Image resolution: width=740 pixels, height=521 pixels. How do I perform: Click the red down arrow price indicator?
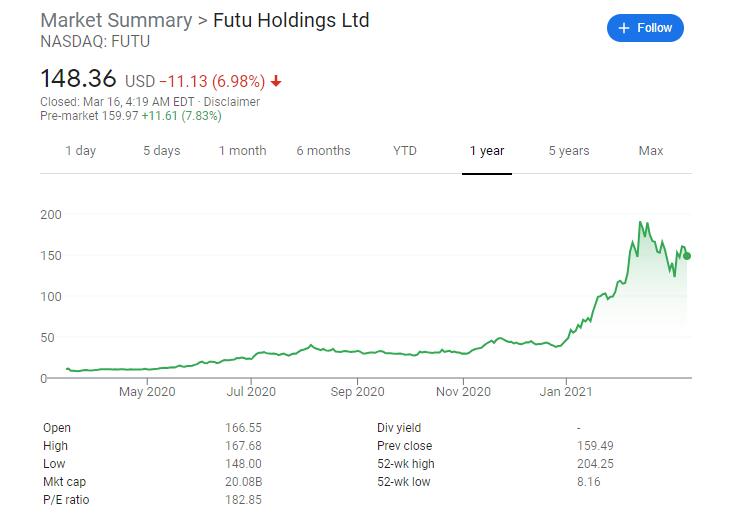pos(276,82)
